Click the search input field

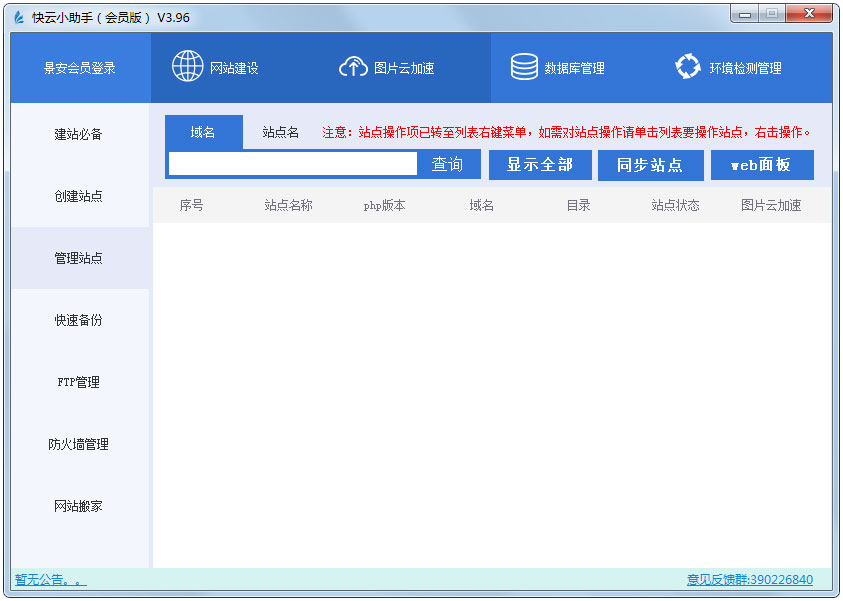click(292, 164)
